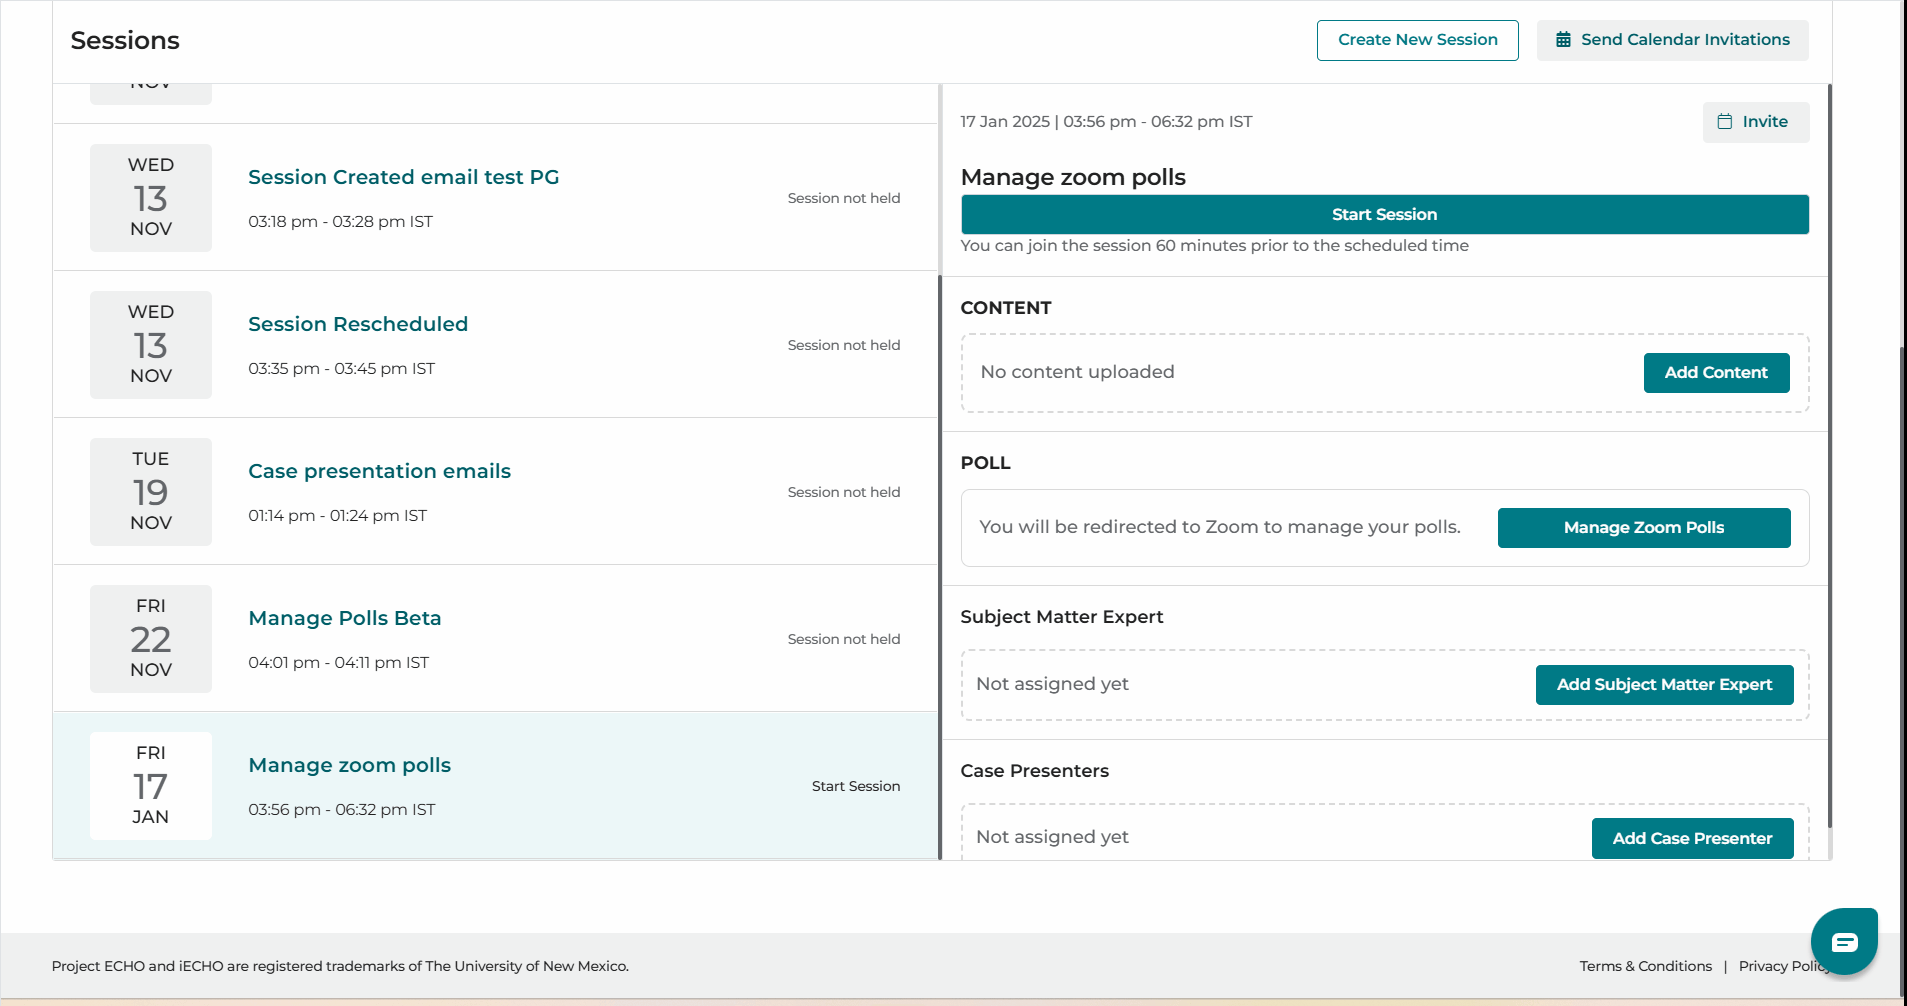Create a new session
Viewport: 1907px width, 1006px height.
pos(1417,40)
